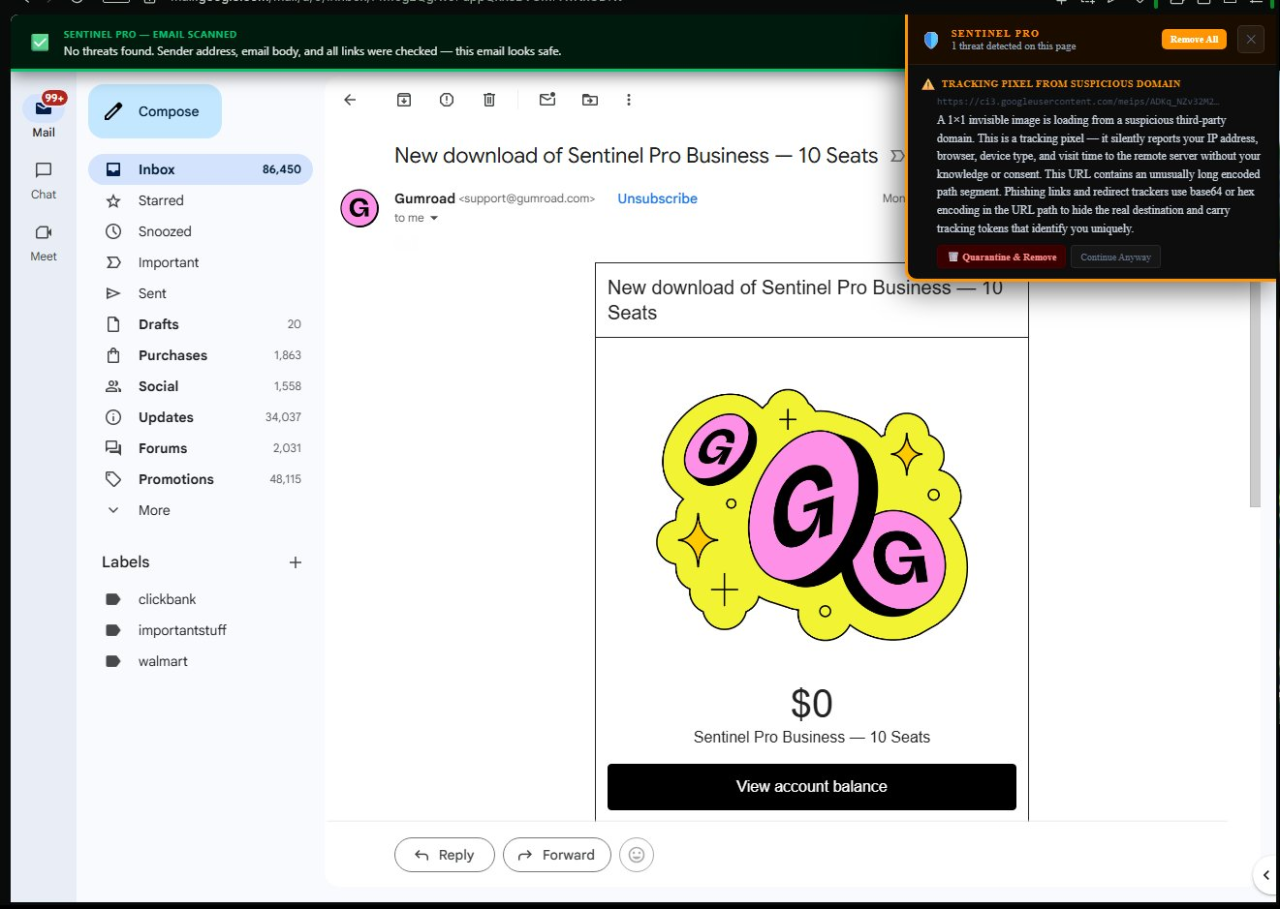Screen dimensions: 1280x909
Task: Expand the More folders list
Action: point(201,510)
